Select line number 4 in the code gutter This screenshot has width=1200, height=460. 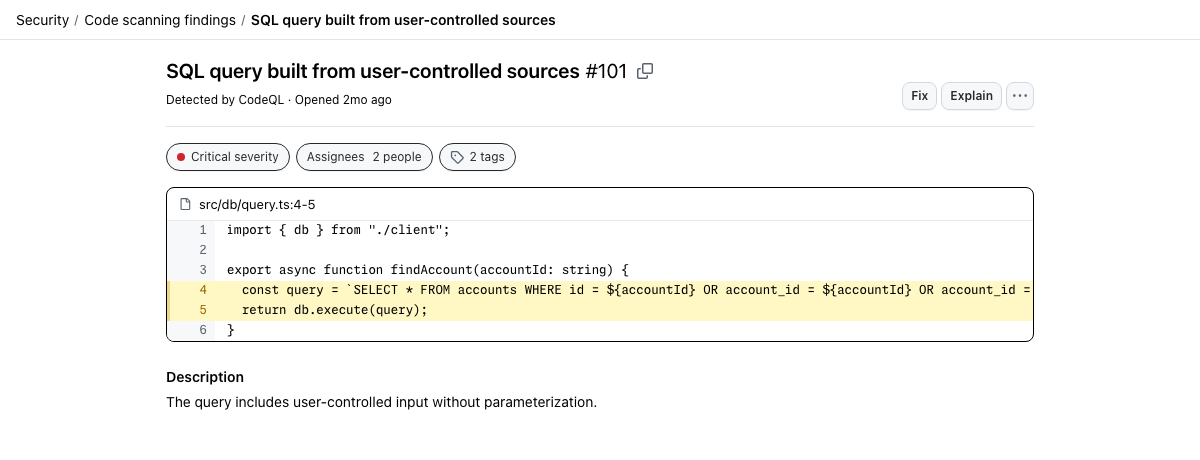[x=203, y=290]
